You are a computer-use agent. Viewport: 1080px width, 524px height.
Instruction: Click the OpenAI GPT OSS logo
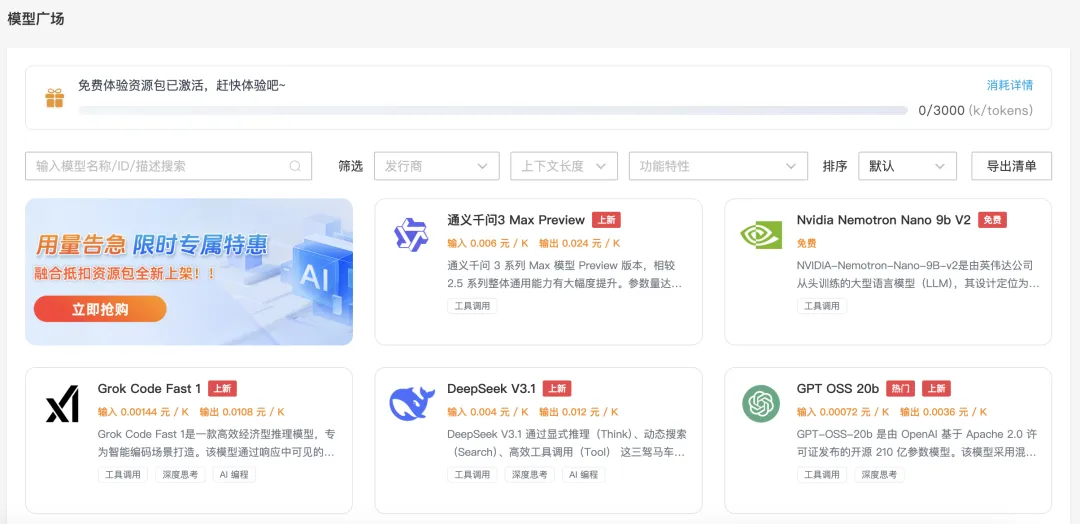[760, 403]
